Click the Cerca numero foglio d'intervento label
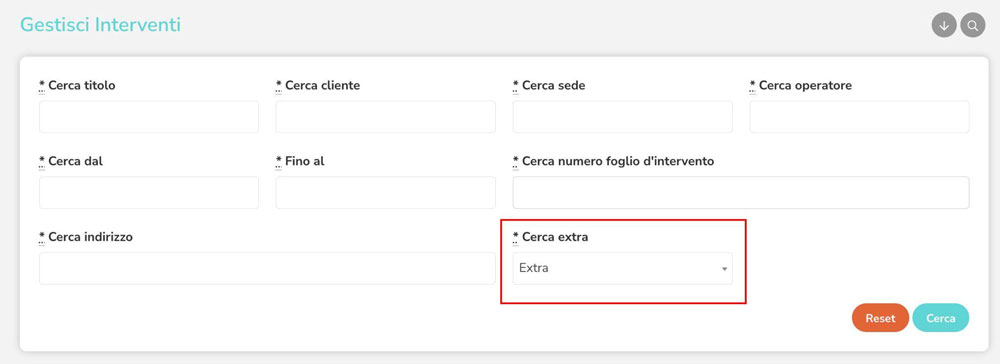 [618, 161]
